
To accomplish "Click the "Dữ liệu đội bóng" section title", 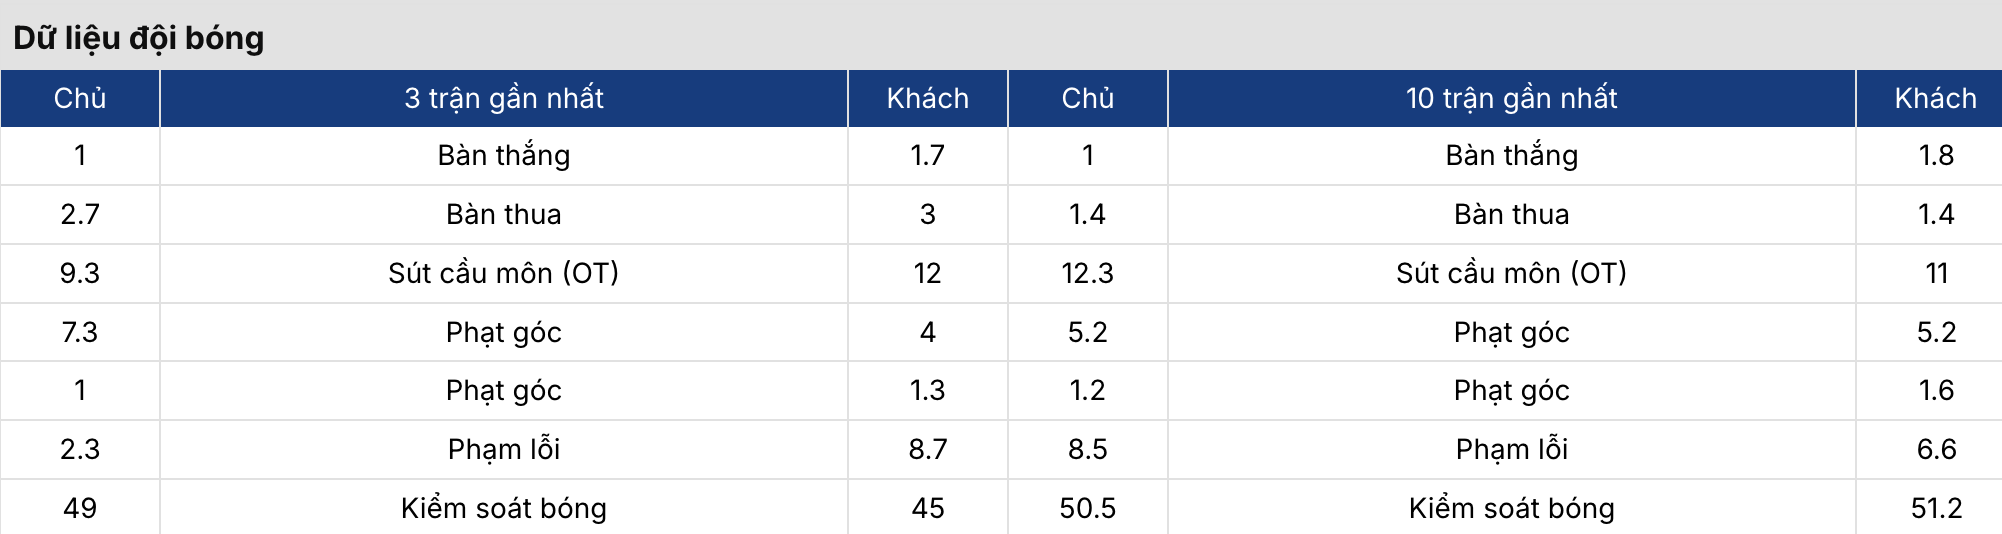I will 139,38.
